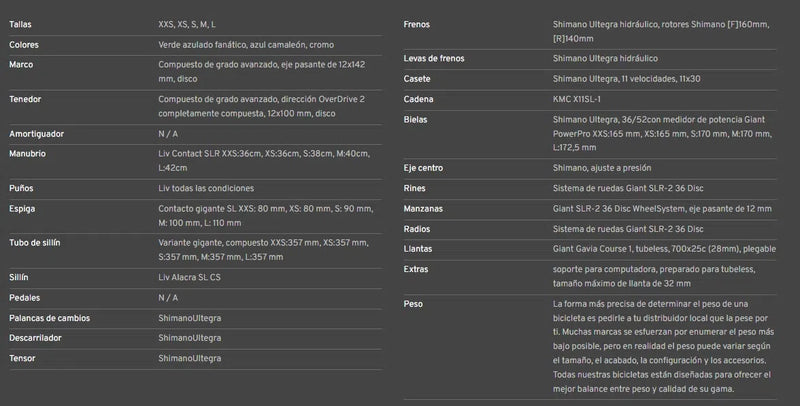The image size is (800, 406).
Task: Click the 'Frenos' spec label
Action: (x=416, y=24)
